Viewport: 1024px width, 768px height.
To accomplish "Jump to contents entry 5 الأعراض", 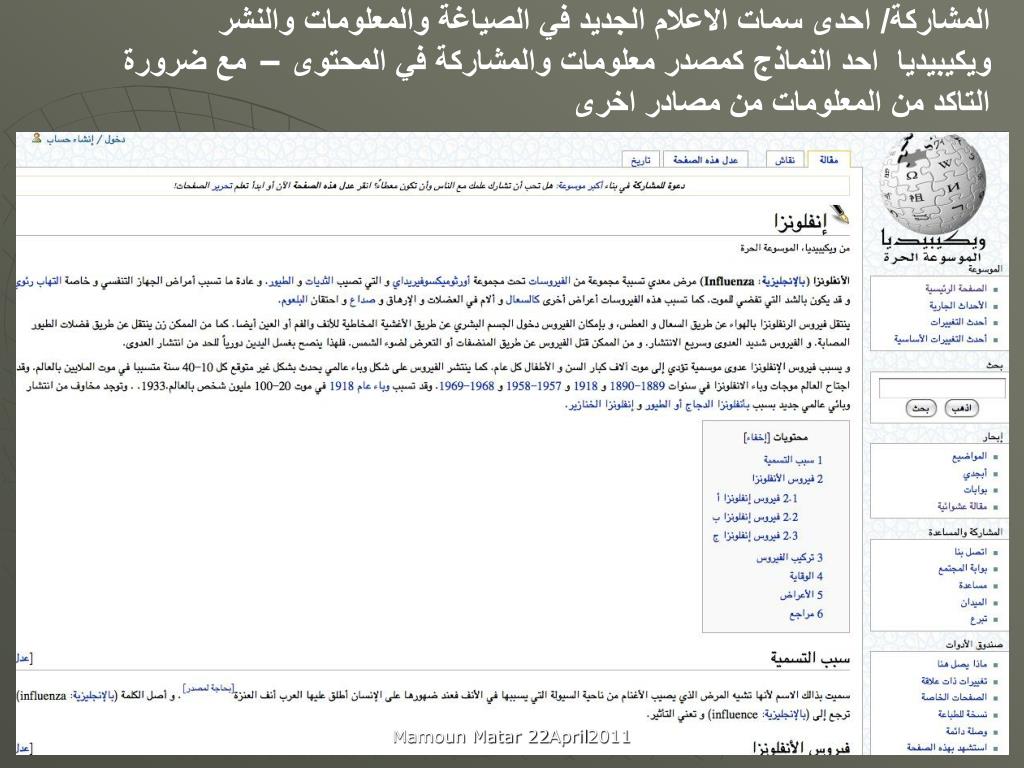I will click(801, 595).
